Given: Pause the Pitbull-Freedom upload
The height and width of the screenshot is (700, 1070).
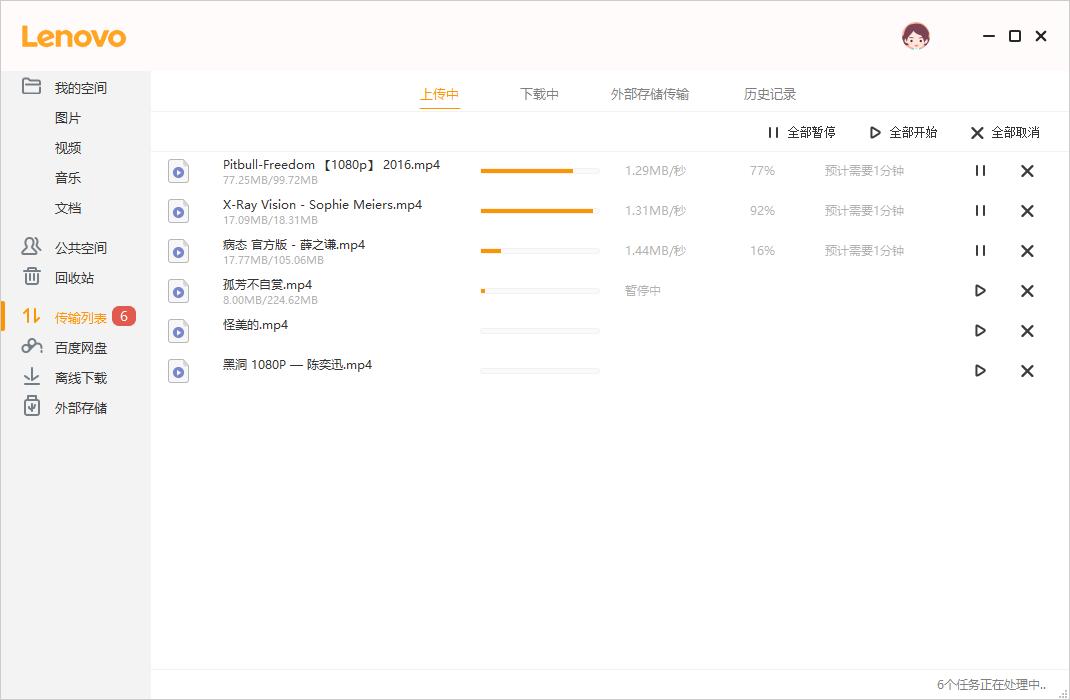Looking at the screenshot, I should pos(979,171).
